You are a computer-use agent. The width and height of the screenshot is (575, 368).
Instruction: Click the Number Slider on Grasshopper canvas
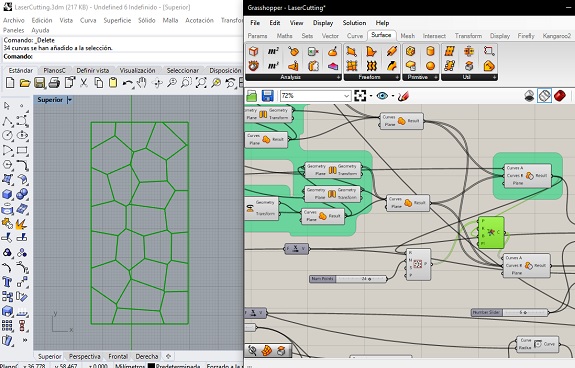click(x=509, y=313)
